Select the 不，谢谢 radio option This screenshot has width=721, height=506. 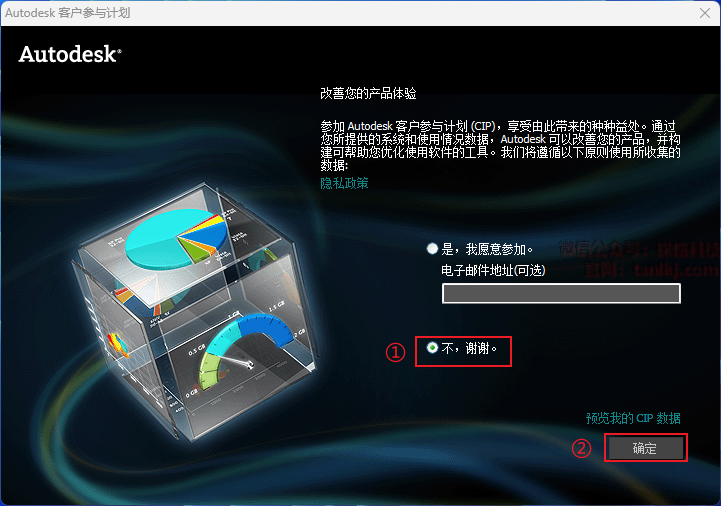[432, 347]
